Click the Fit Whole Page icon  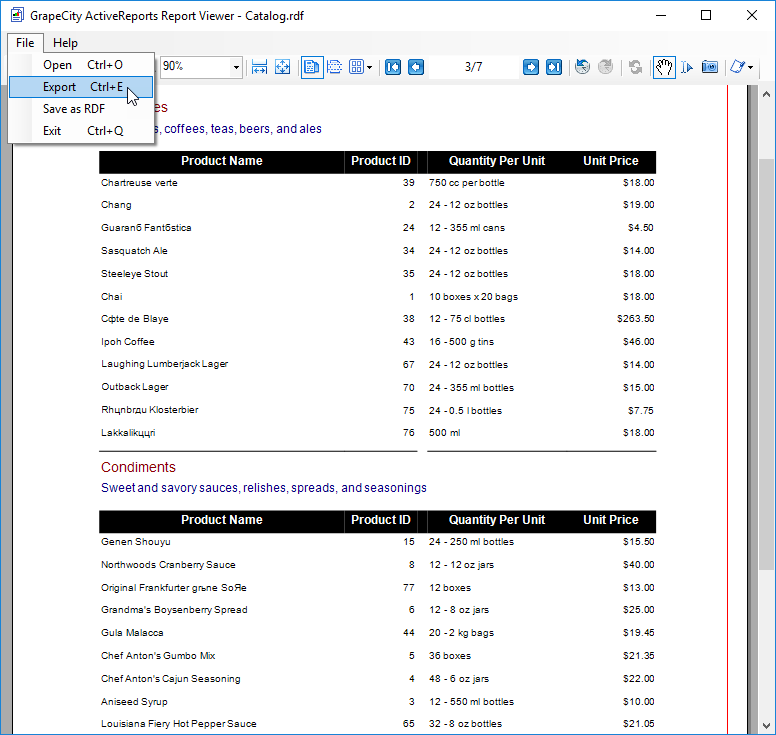(283, 67)
